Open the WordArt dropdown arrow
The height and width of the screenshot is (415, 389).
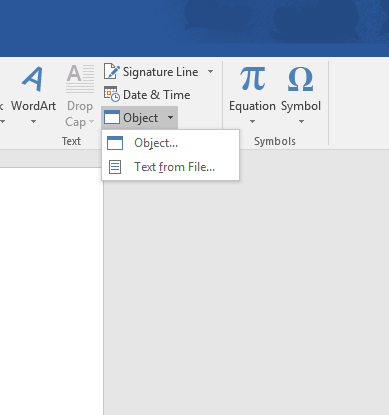[x=33, y=122]
